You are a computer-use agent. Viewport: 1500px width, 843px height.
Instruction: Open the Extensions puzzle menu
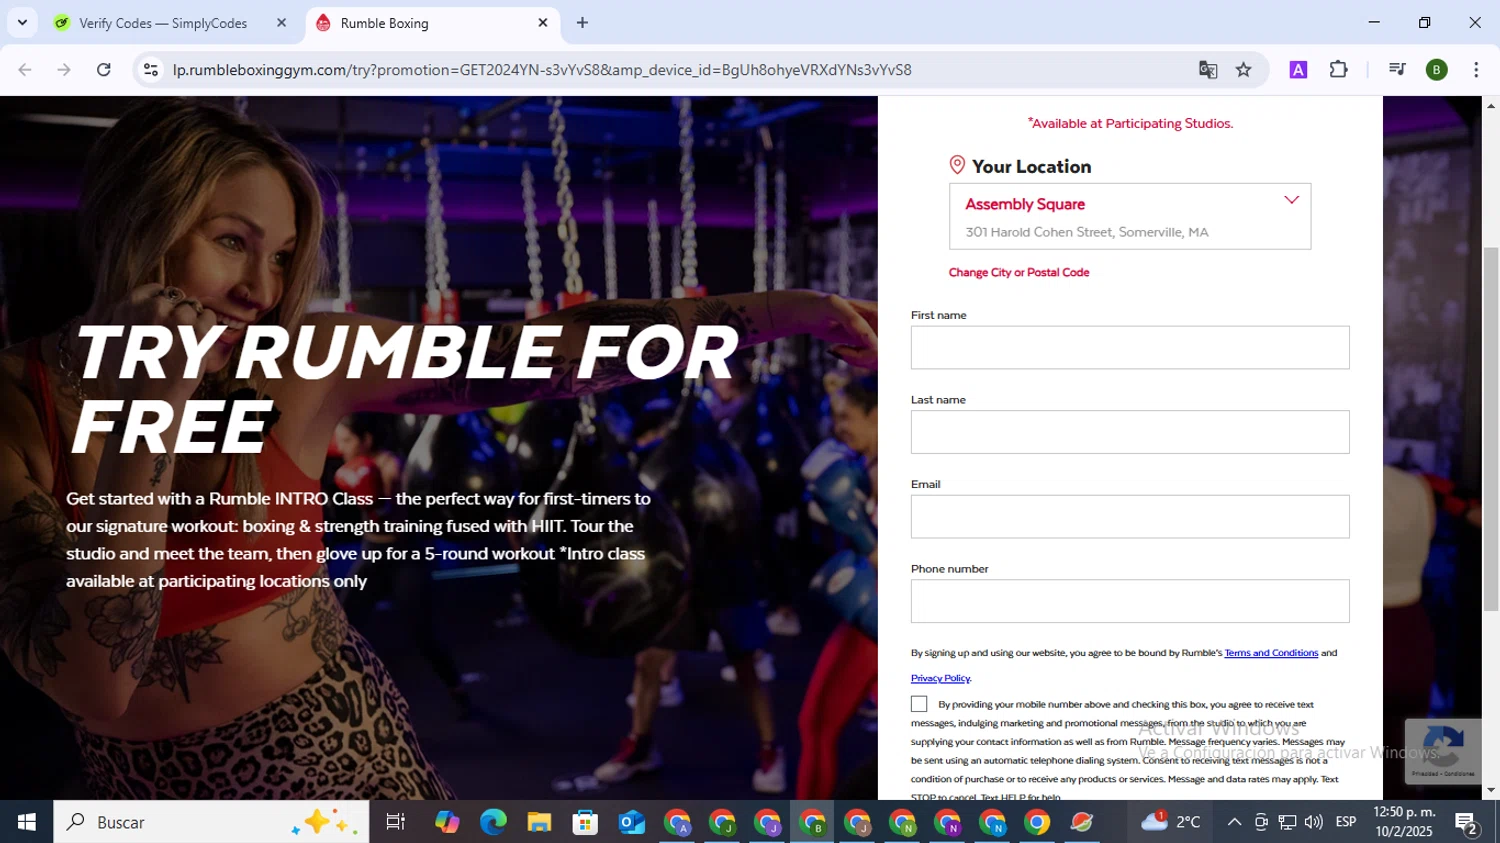(1339, 70)
